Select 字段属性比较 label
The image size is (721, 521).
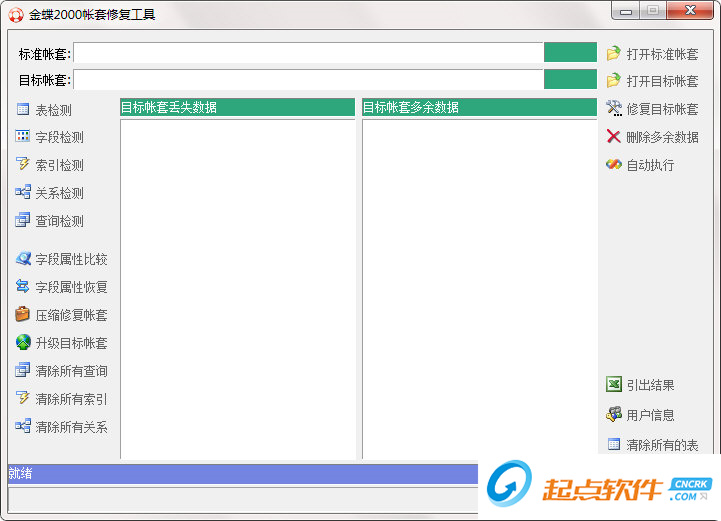(72, 259)
